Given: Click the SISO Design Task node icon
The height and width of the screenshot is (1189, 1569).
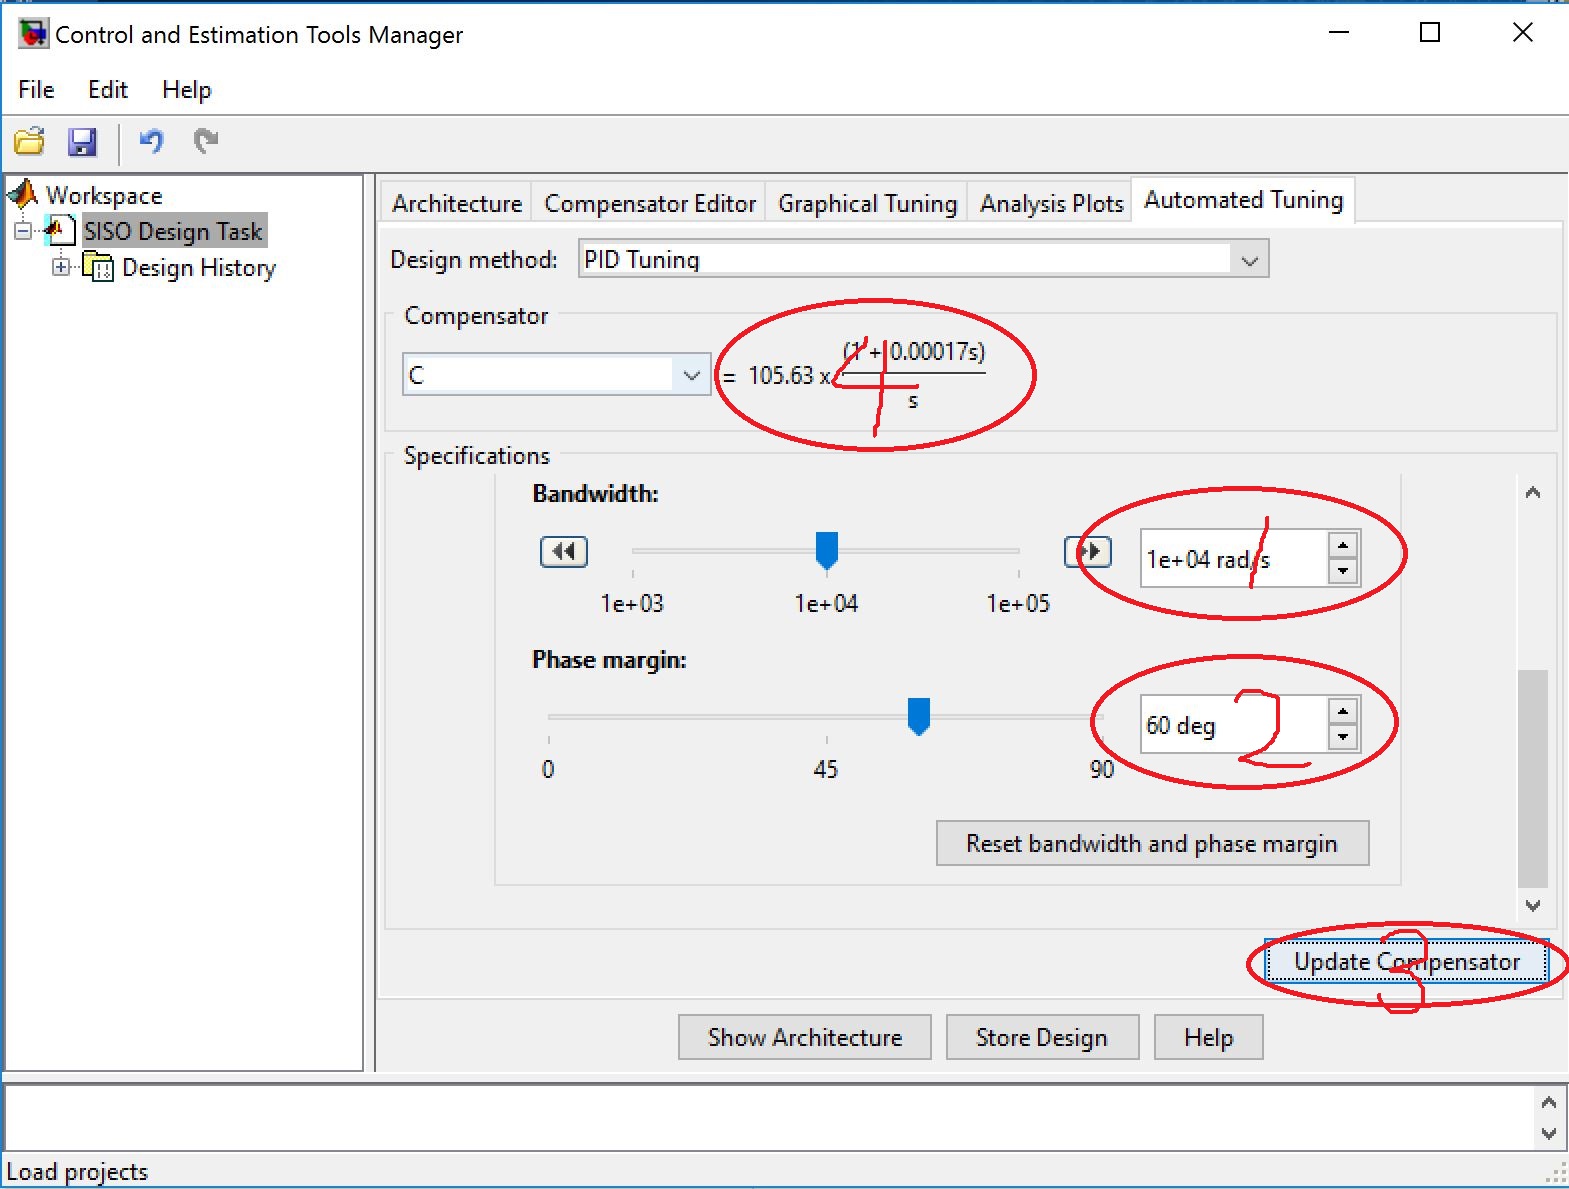Looking at the screenshot, I should pyautogui.click(x=60, y=231).
